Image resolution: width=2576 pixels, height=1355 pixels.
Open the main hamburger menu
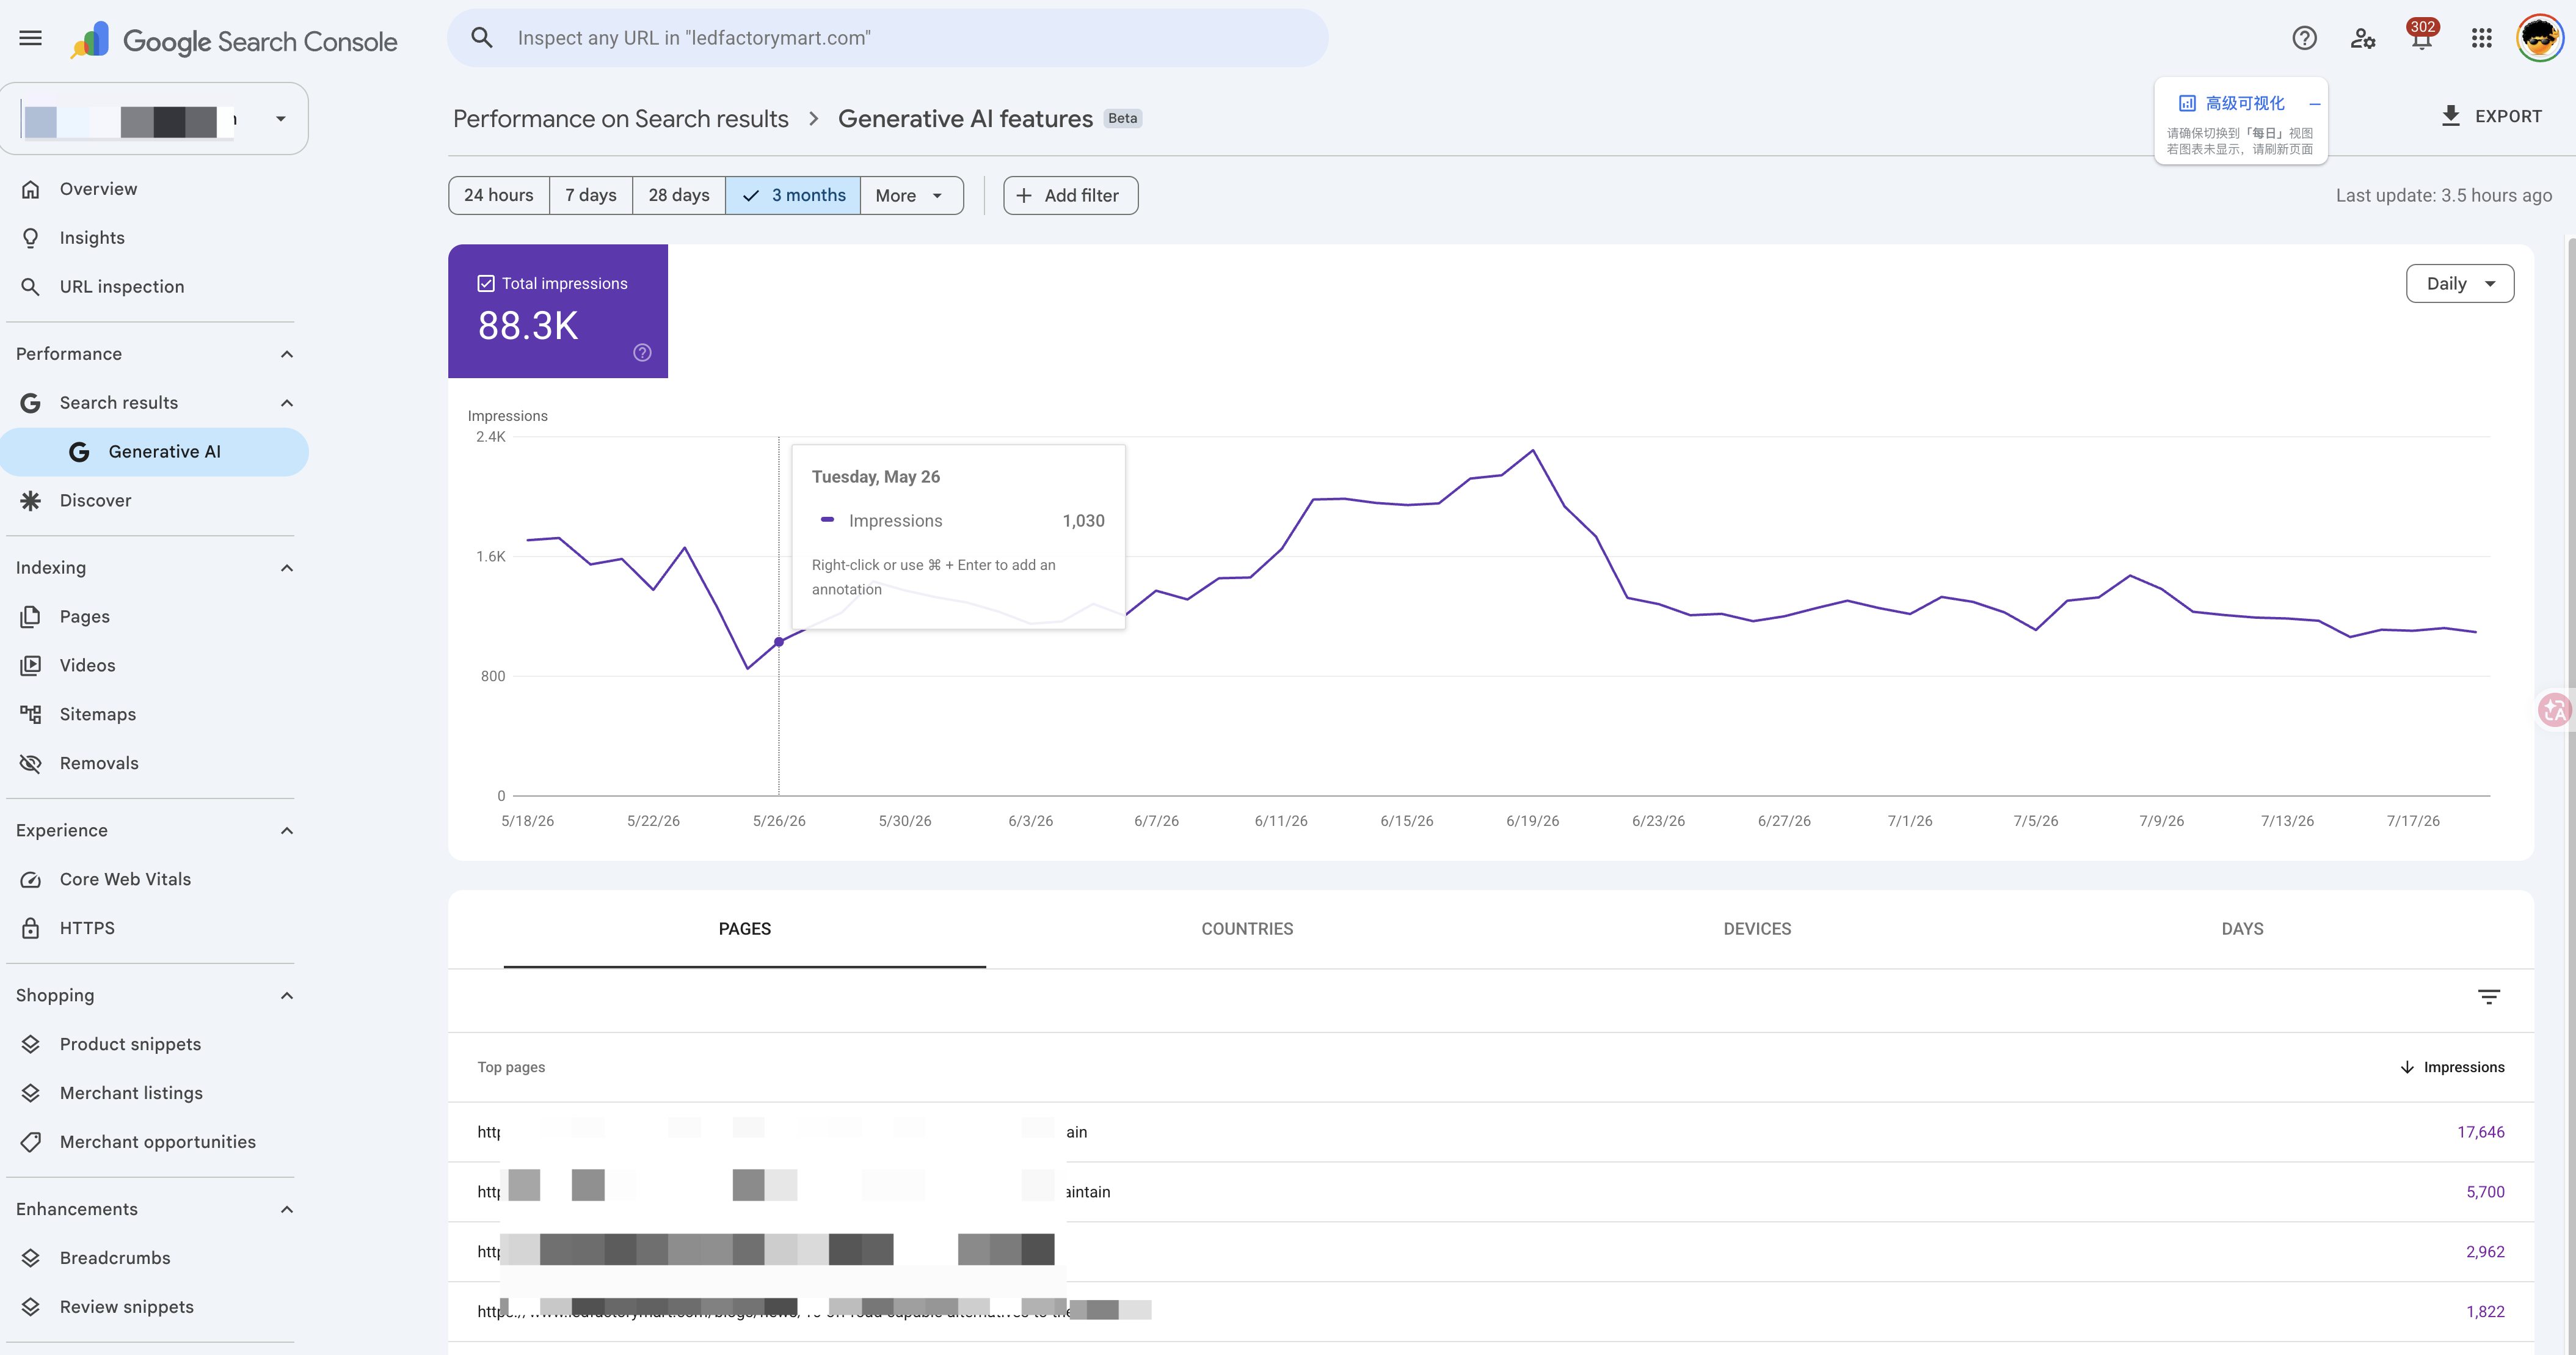tap(31, 38)
